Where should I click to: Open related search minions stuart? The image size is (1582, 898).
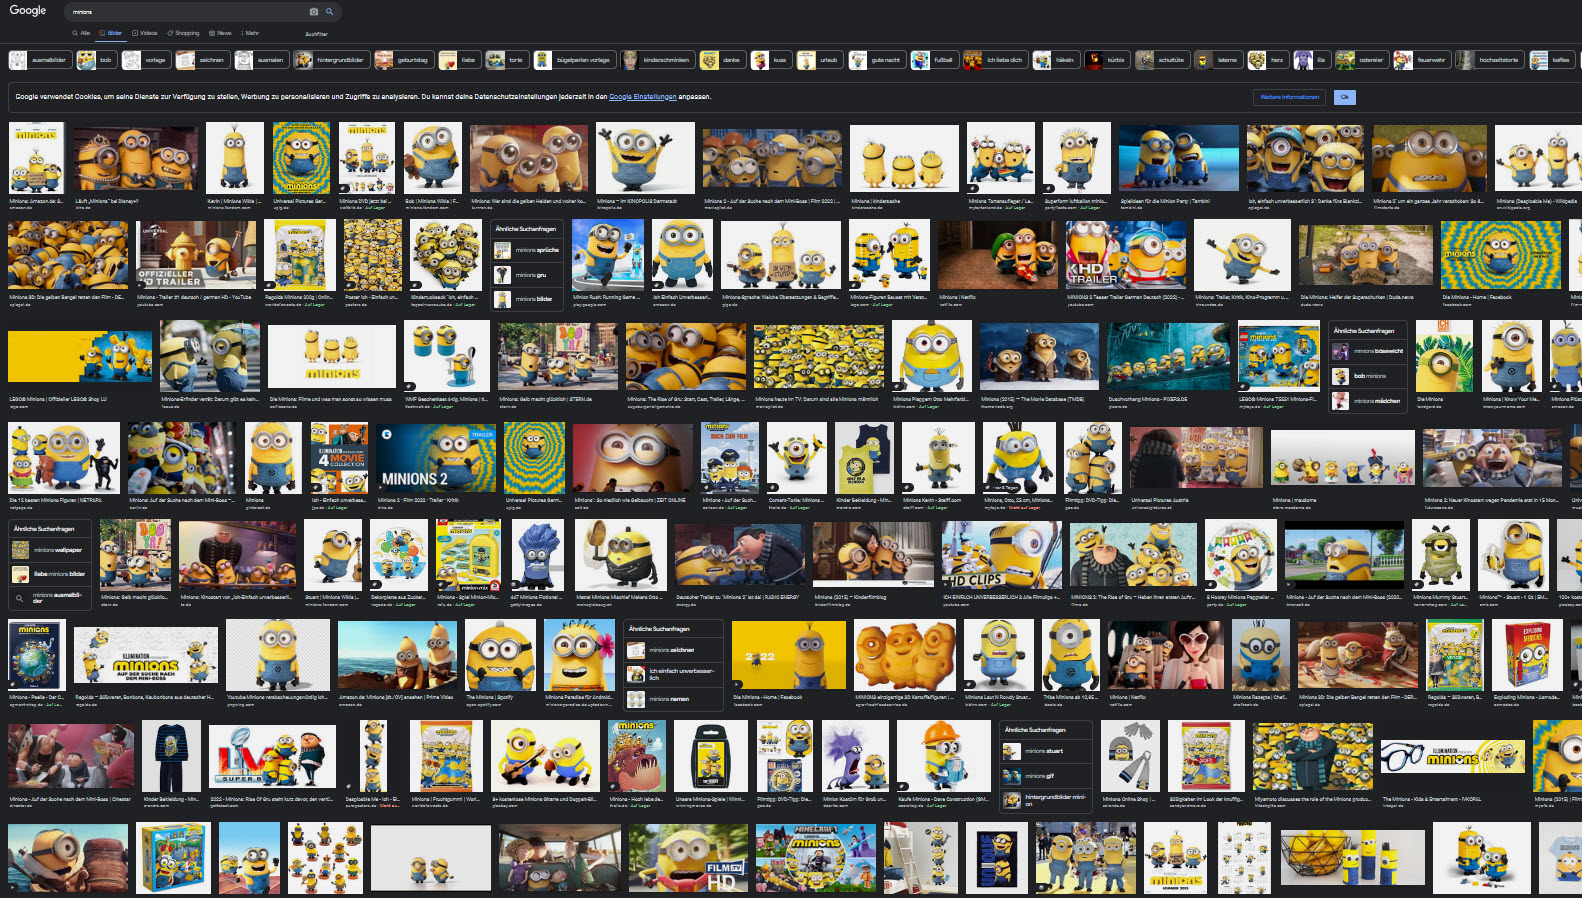1046,751
